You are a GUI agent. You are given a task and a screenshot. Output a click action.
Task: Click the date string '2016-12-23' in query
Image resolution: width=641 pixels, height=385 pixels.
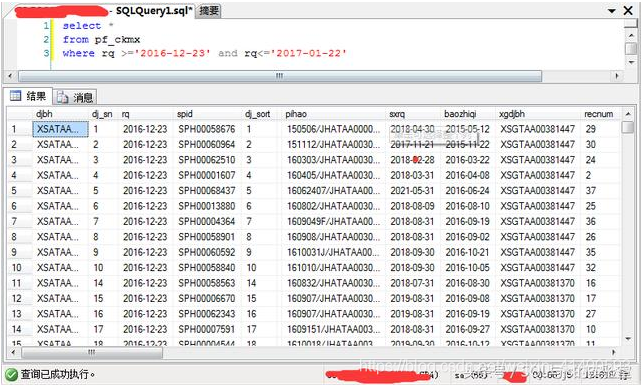coord(172,53)
